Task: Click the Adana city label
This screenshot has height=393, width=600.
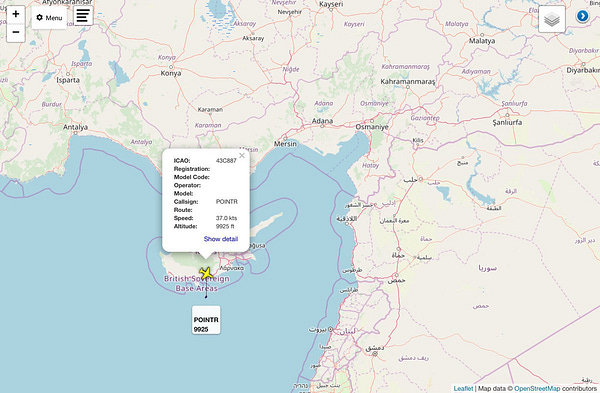Action: coord(322,121)
